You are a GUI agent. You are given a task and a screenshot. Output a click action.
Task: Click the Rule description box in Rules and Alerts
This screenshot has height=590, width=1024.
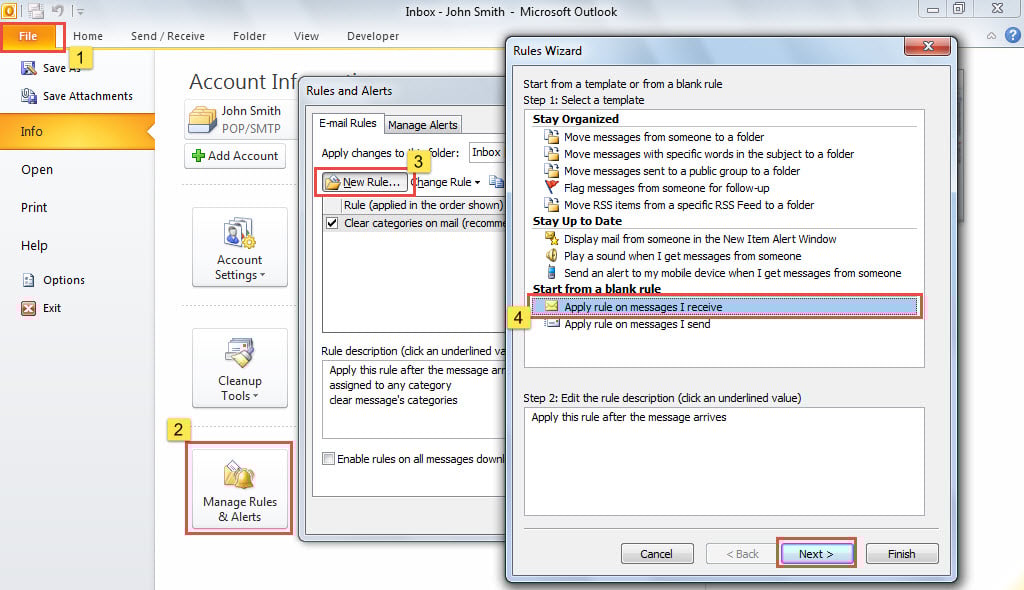coord(414,399)
